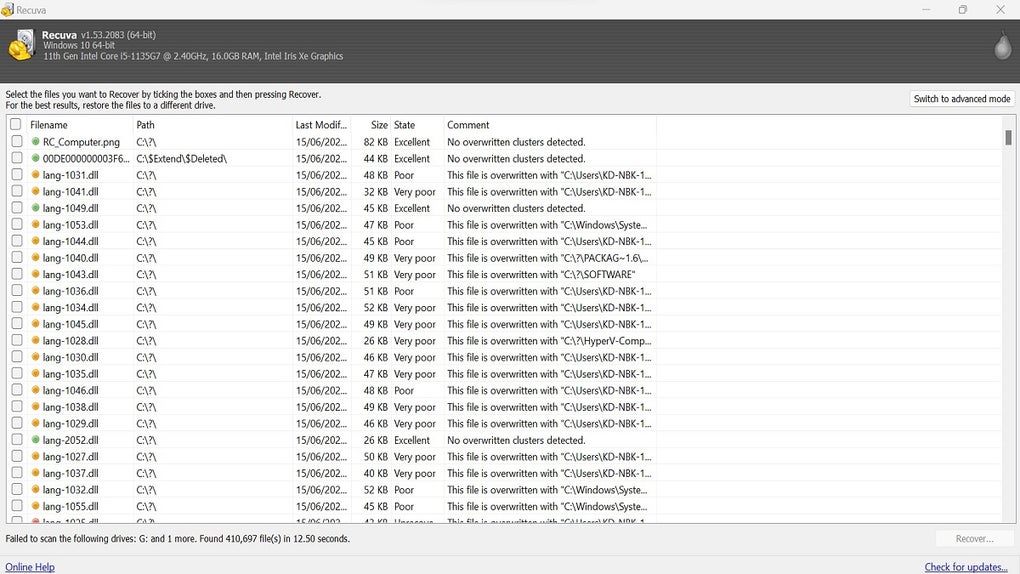Click the Recuva hard hat logo icon
The height and width of the screenshot is (574, 1020).
click(x=21, y=46)
